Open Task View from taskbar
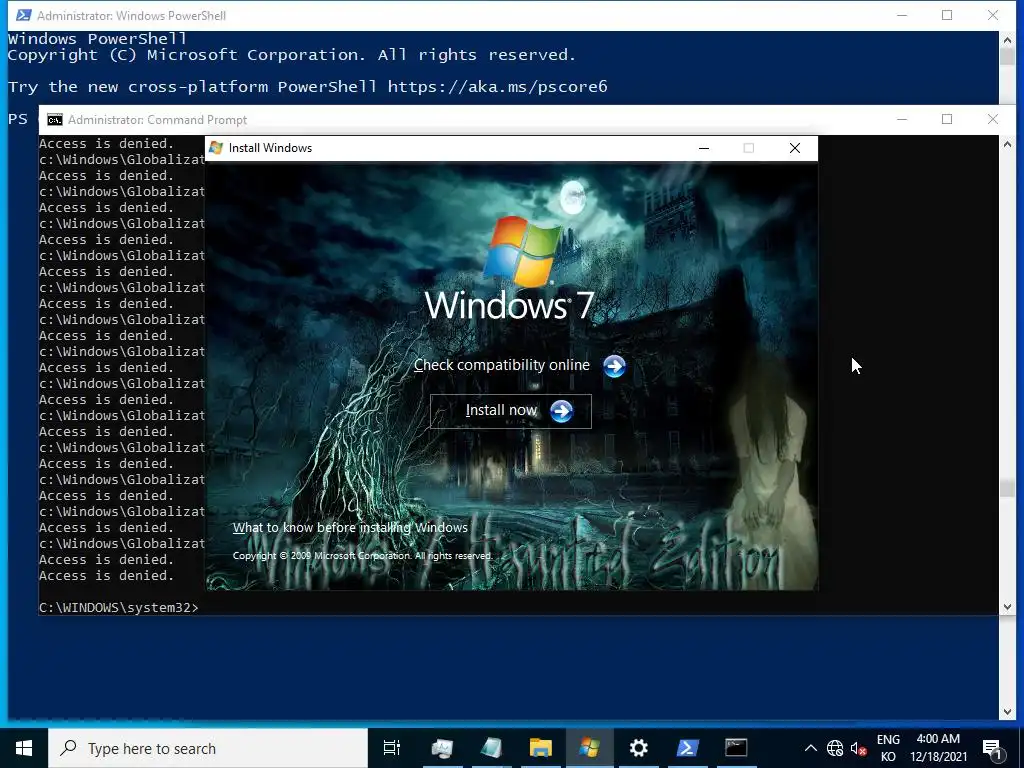The width and height of the screenshot is (1024, 768). click(392, 748)
